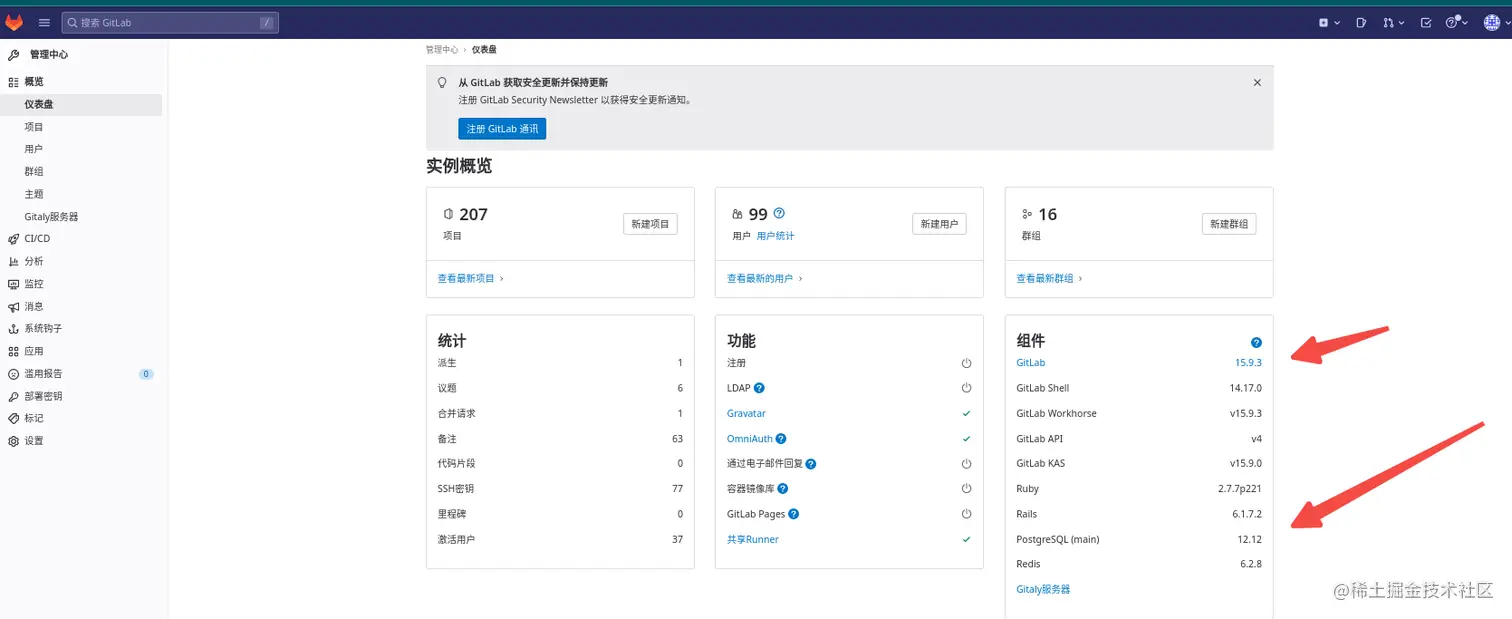The width and height of the screenshot is (1512, 619).
Task: Click the help question mark icon in top bar
Action: pos(1451,22)
